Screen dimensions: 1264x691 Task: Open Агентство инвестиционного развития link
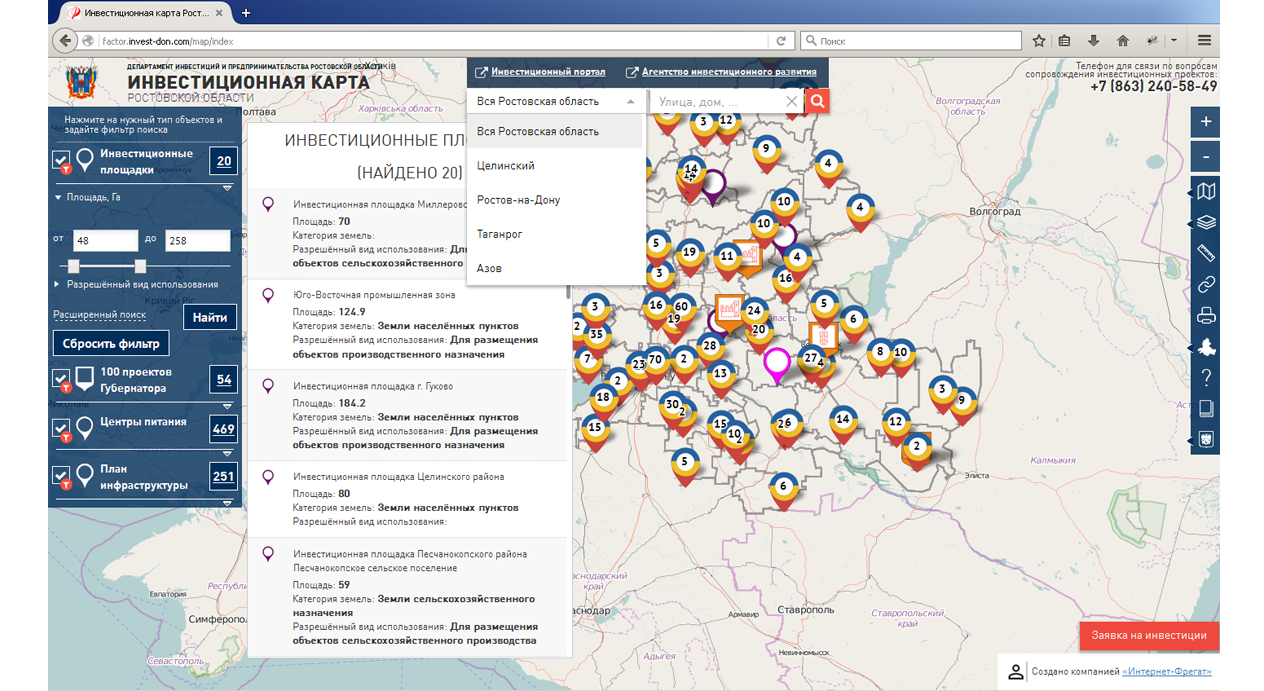[729, 72]
